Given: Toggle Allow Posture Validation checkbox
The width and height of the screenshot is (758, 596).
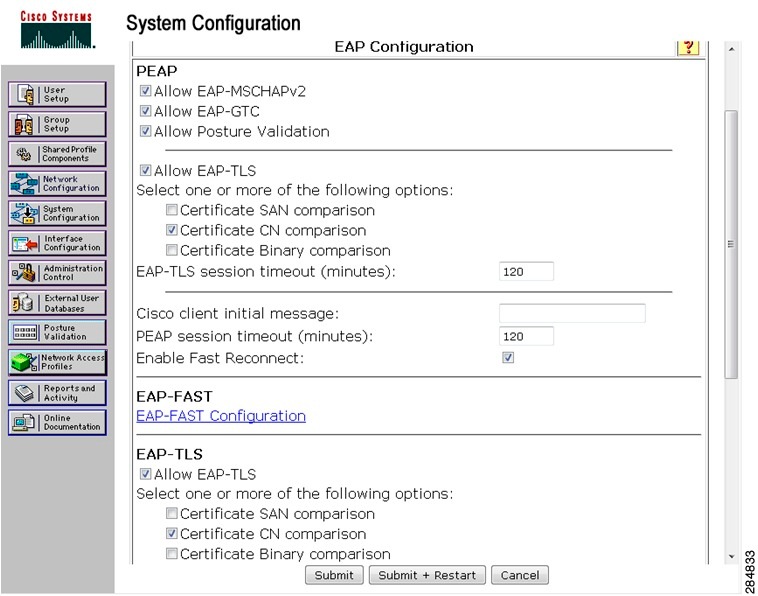Looking at the screenshot, I should [x=145, y=131].
